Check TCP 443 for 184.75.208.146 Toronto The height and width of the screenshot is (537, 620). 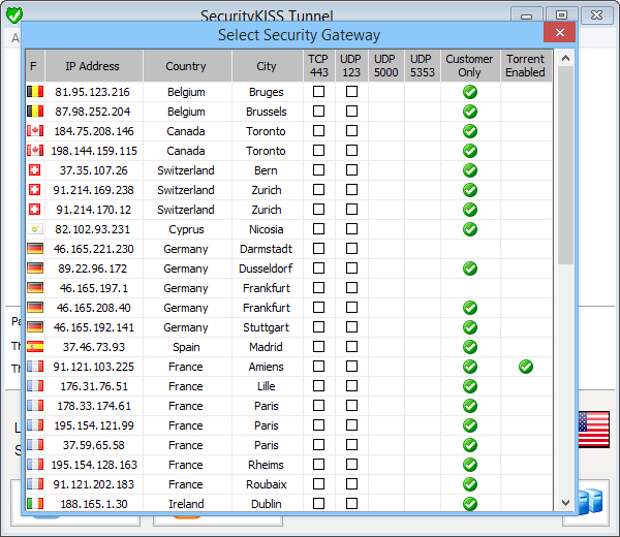pos(319,130)
